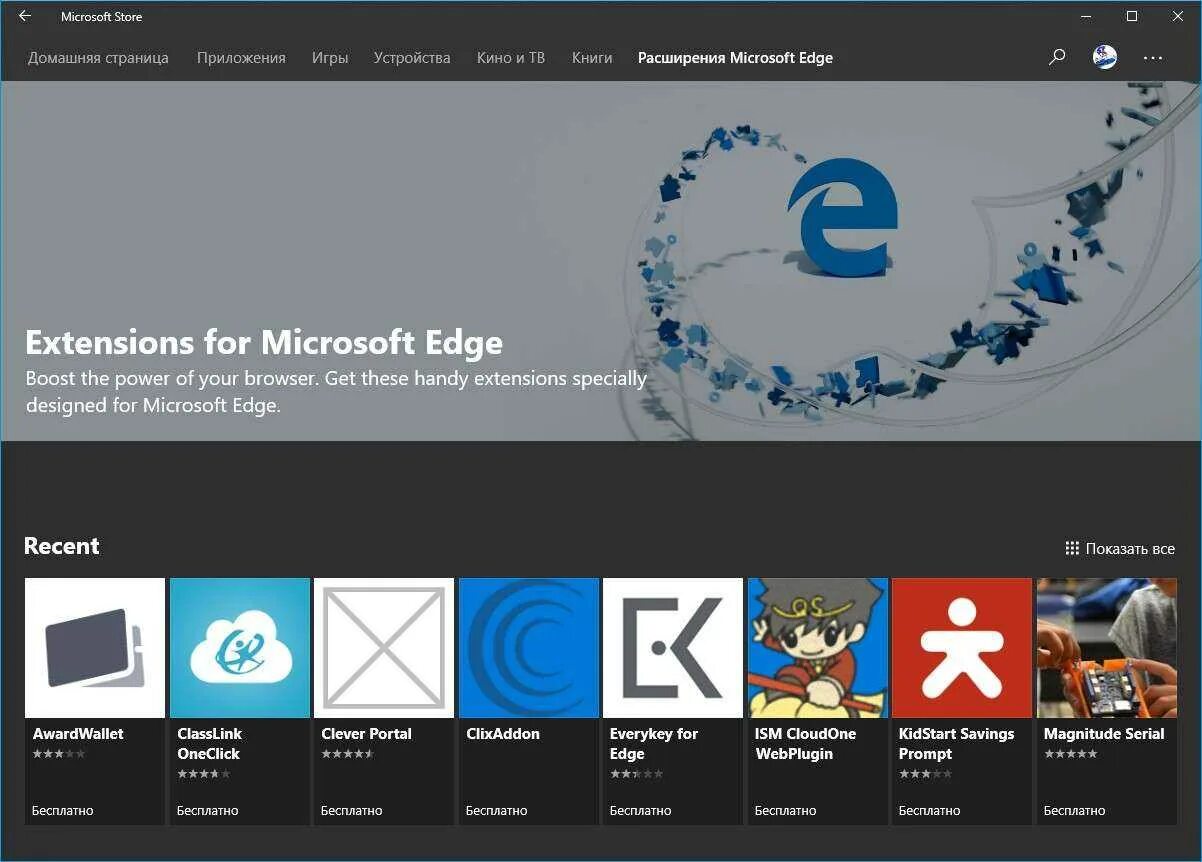
Task: Click the AwardWallet title text
Action: 78,733
